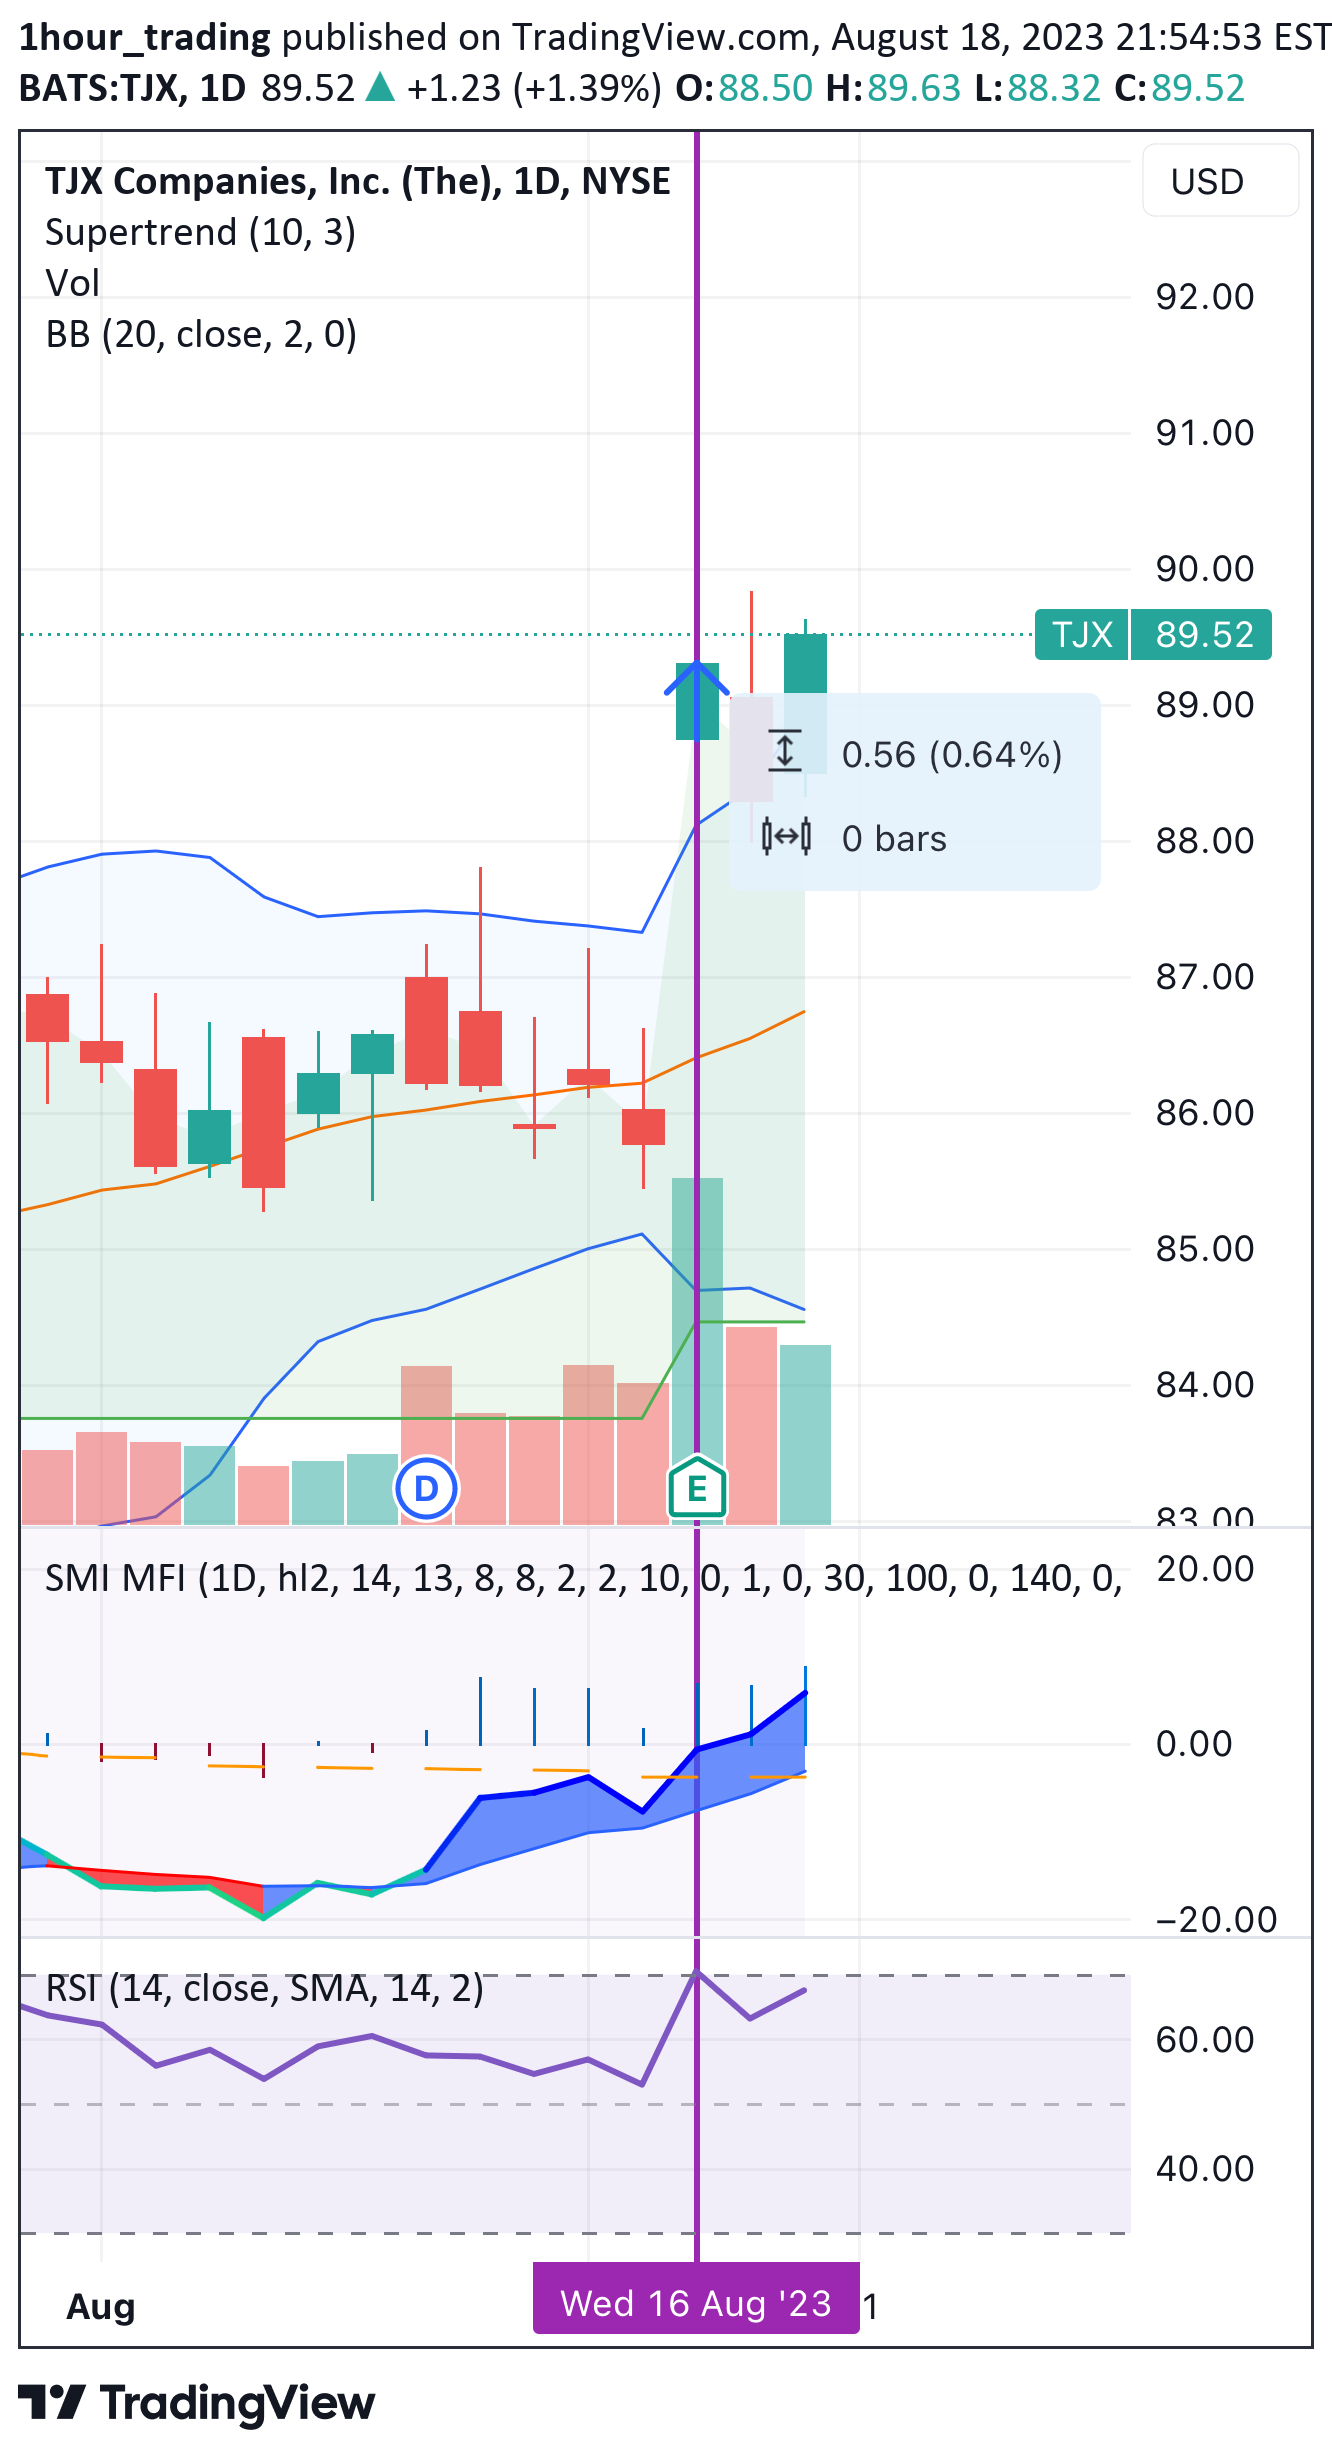Image resolution: width=1332 pixels, height=2457 pixels.
Task: Click the 0.56 (0.64%) measurement text
Action: (952, 754)
